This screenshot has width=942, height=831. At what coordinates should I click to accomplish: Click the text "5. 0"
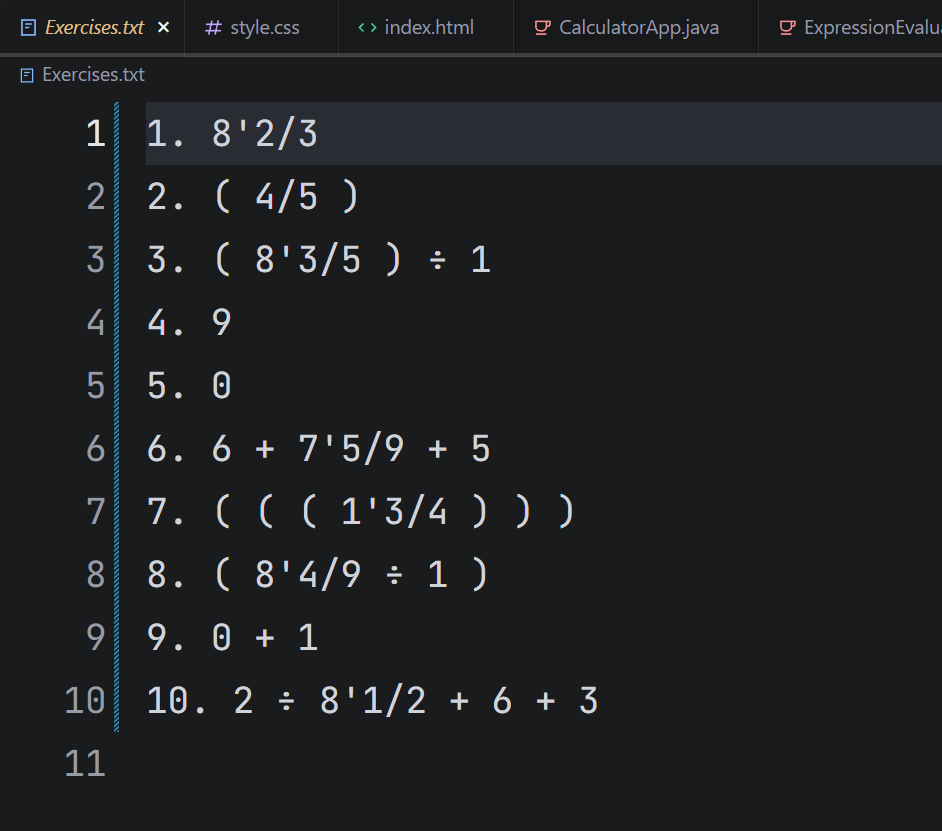[x=189, y=385]
